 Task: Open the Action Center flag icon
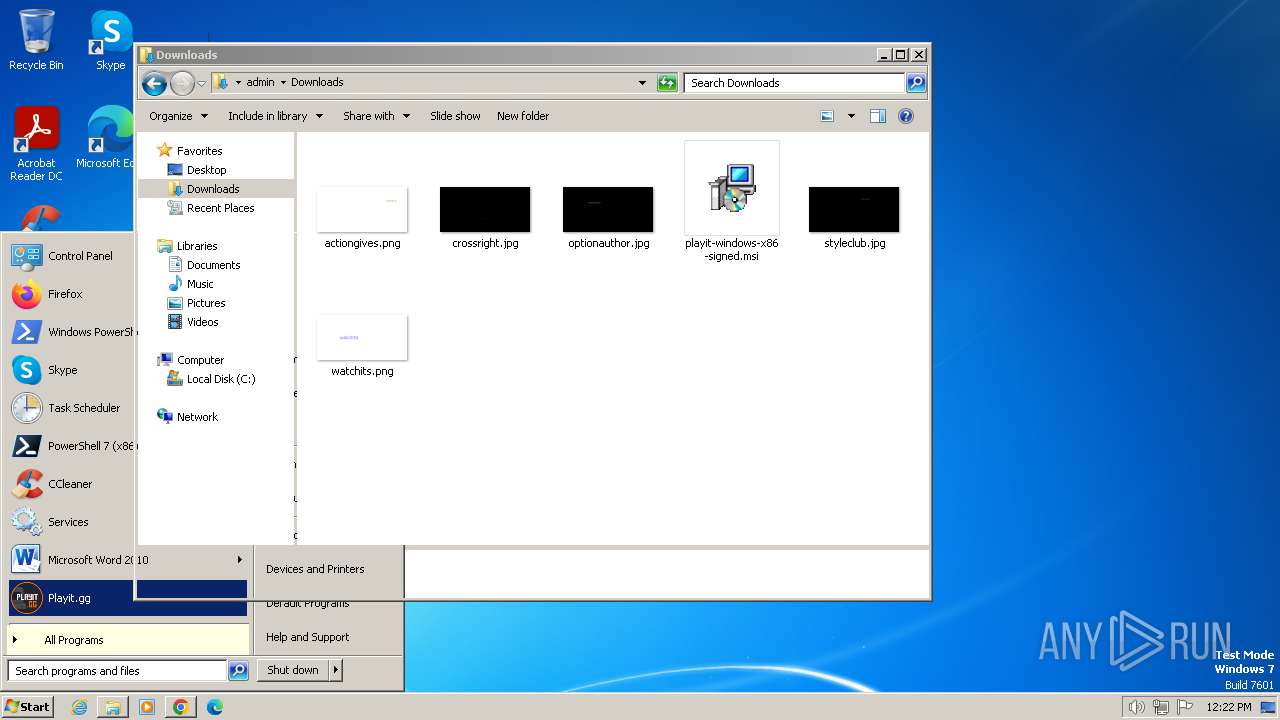(x=1185, y=707)
